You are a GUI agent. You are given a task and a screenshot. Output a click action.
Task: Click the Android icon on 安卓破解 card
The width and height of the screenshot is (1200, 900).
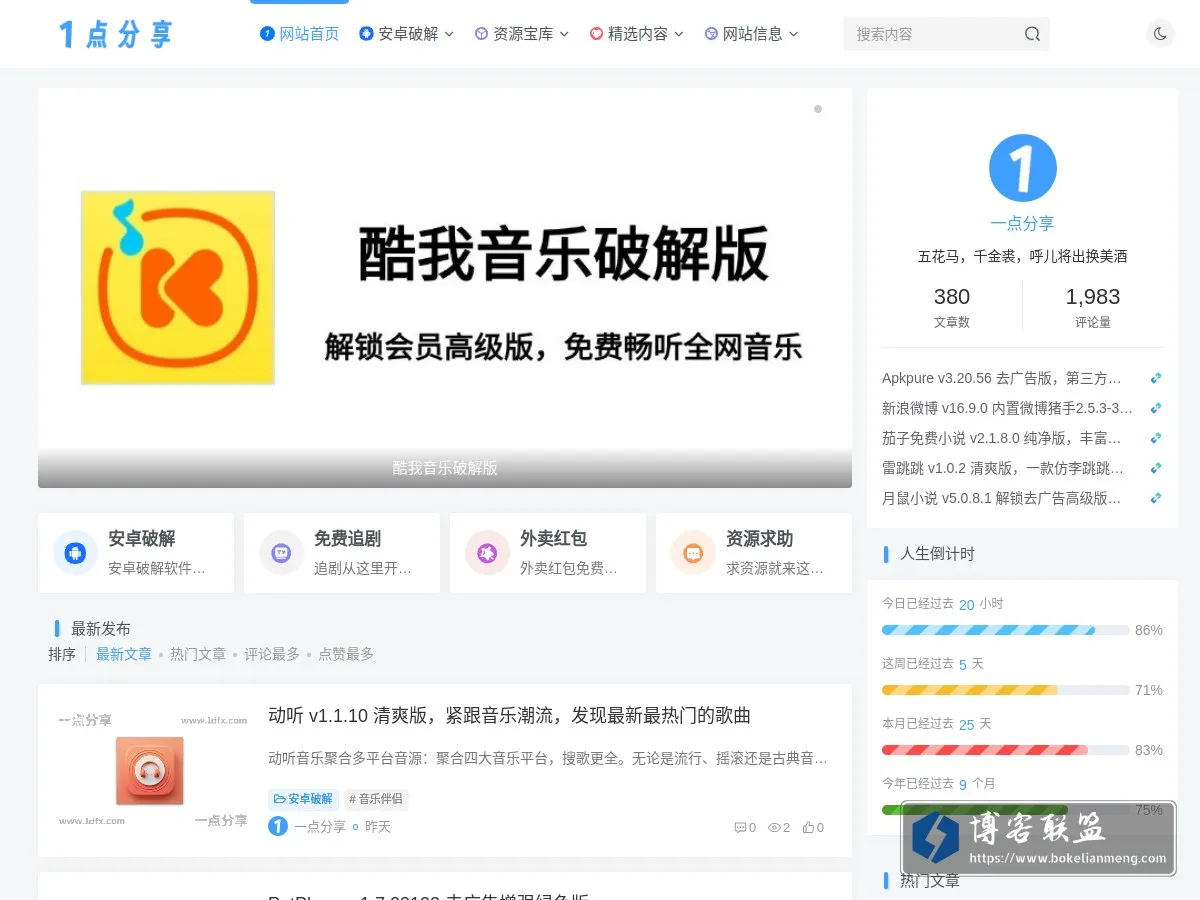click(x=75, y=553)
